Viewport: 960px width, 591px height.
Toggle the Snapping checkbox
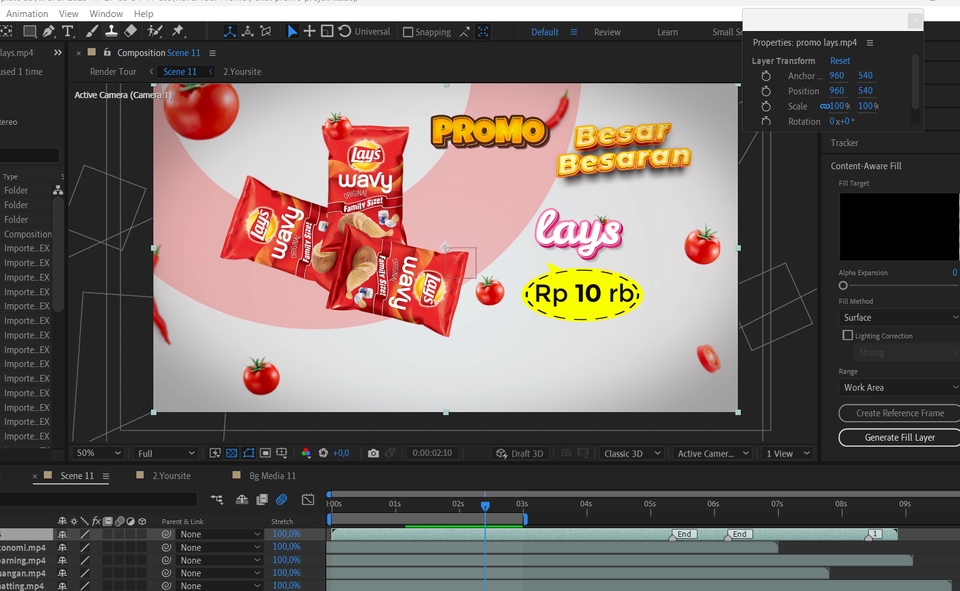[x=408, y=32]
